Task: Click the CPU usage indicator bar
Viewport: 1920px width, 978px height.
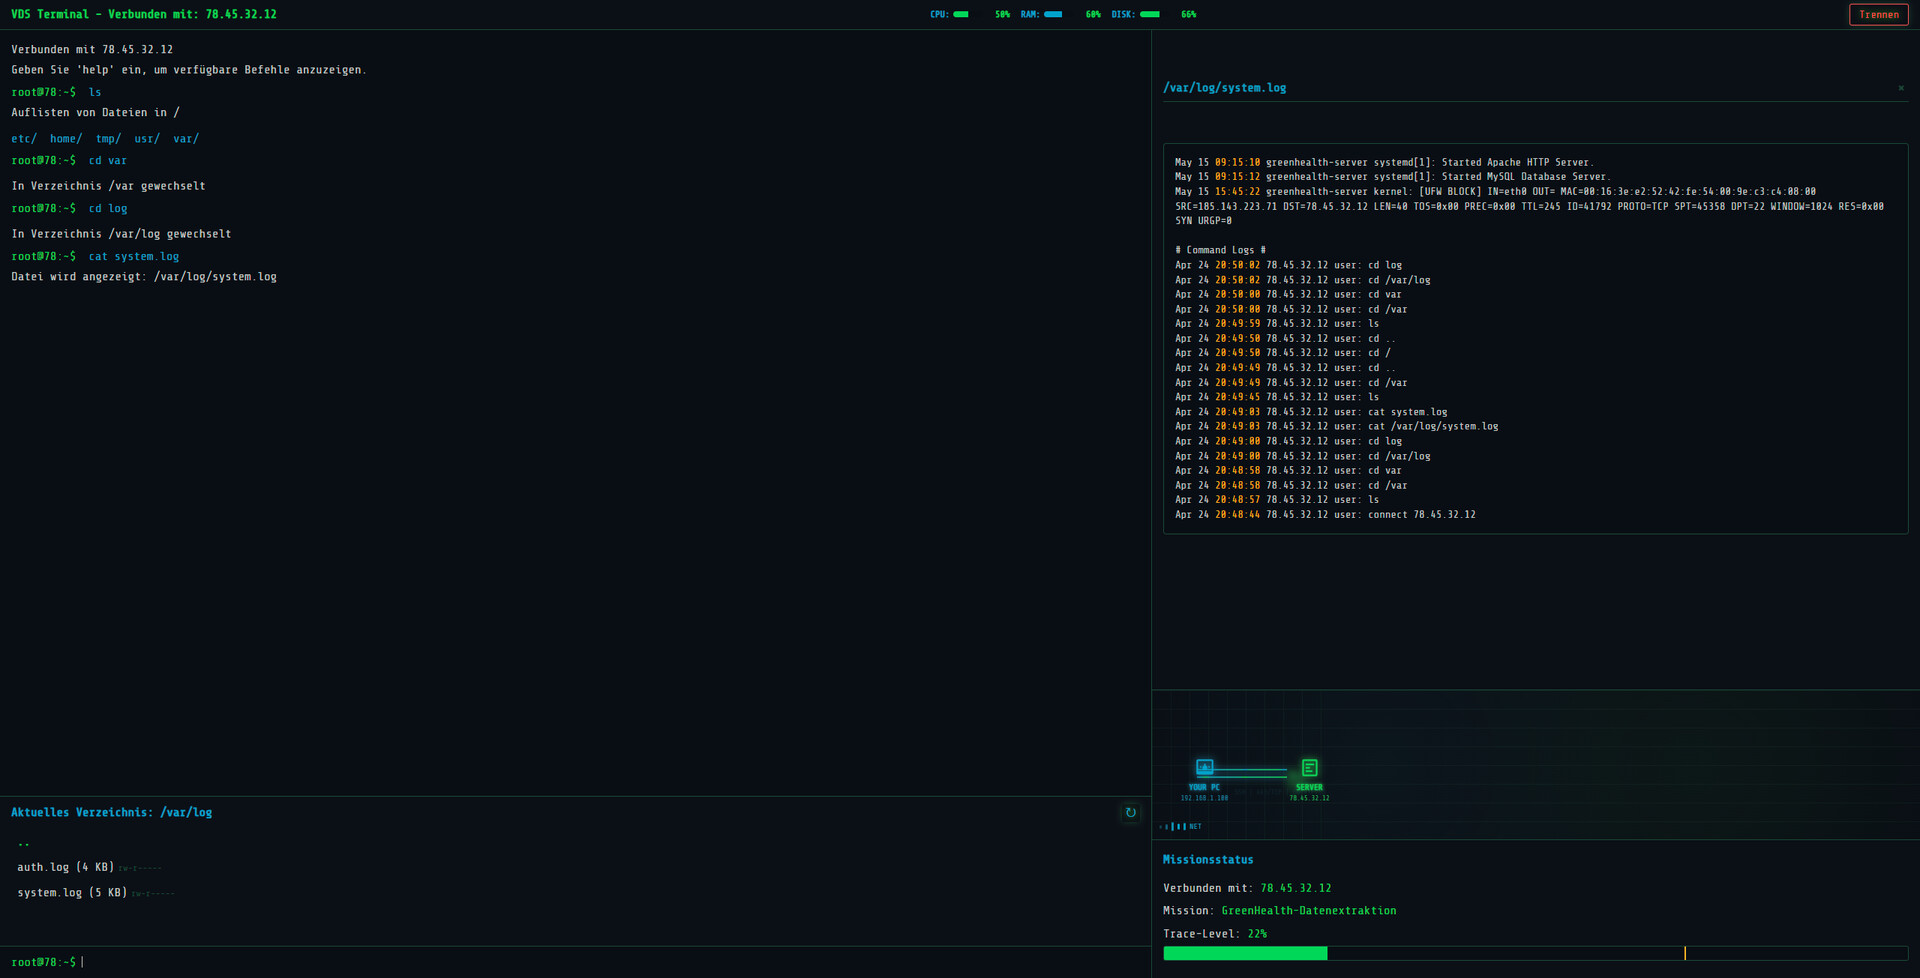Action: [x=961, y=14]
